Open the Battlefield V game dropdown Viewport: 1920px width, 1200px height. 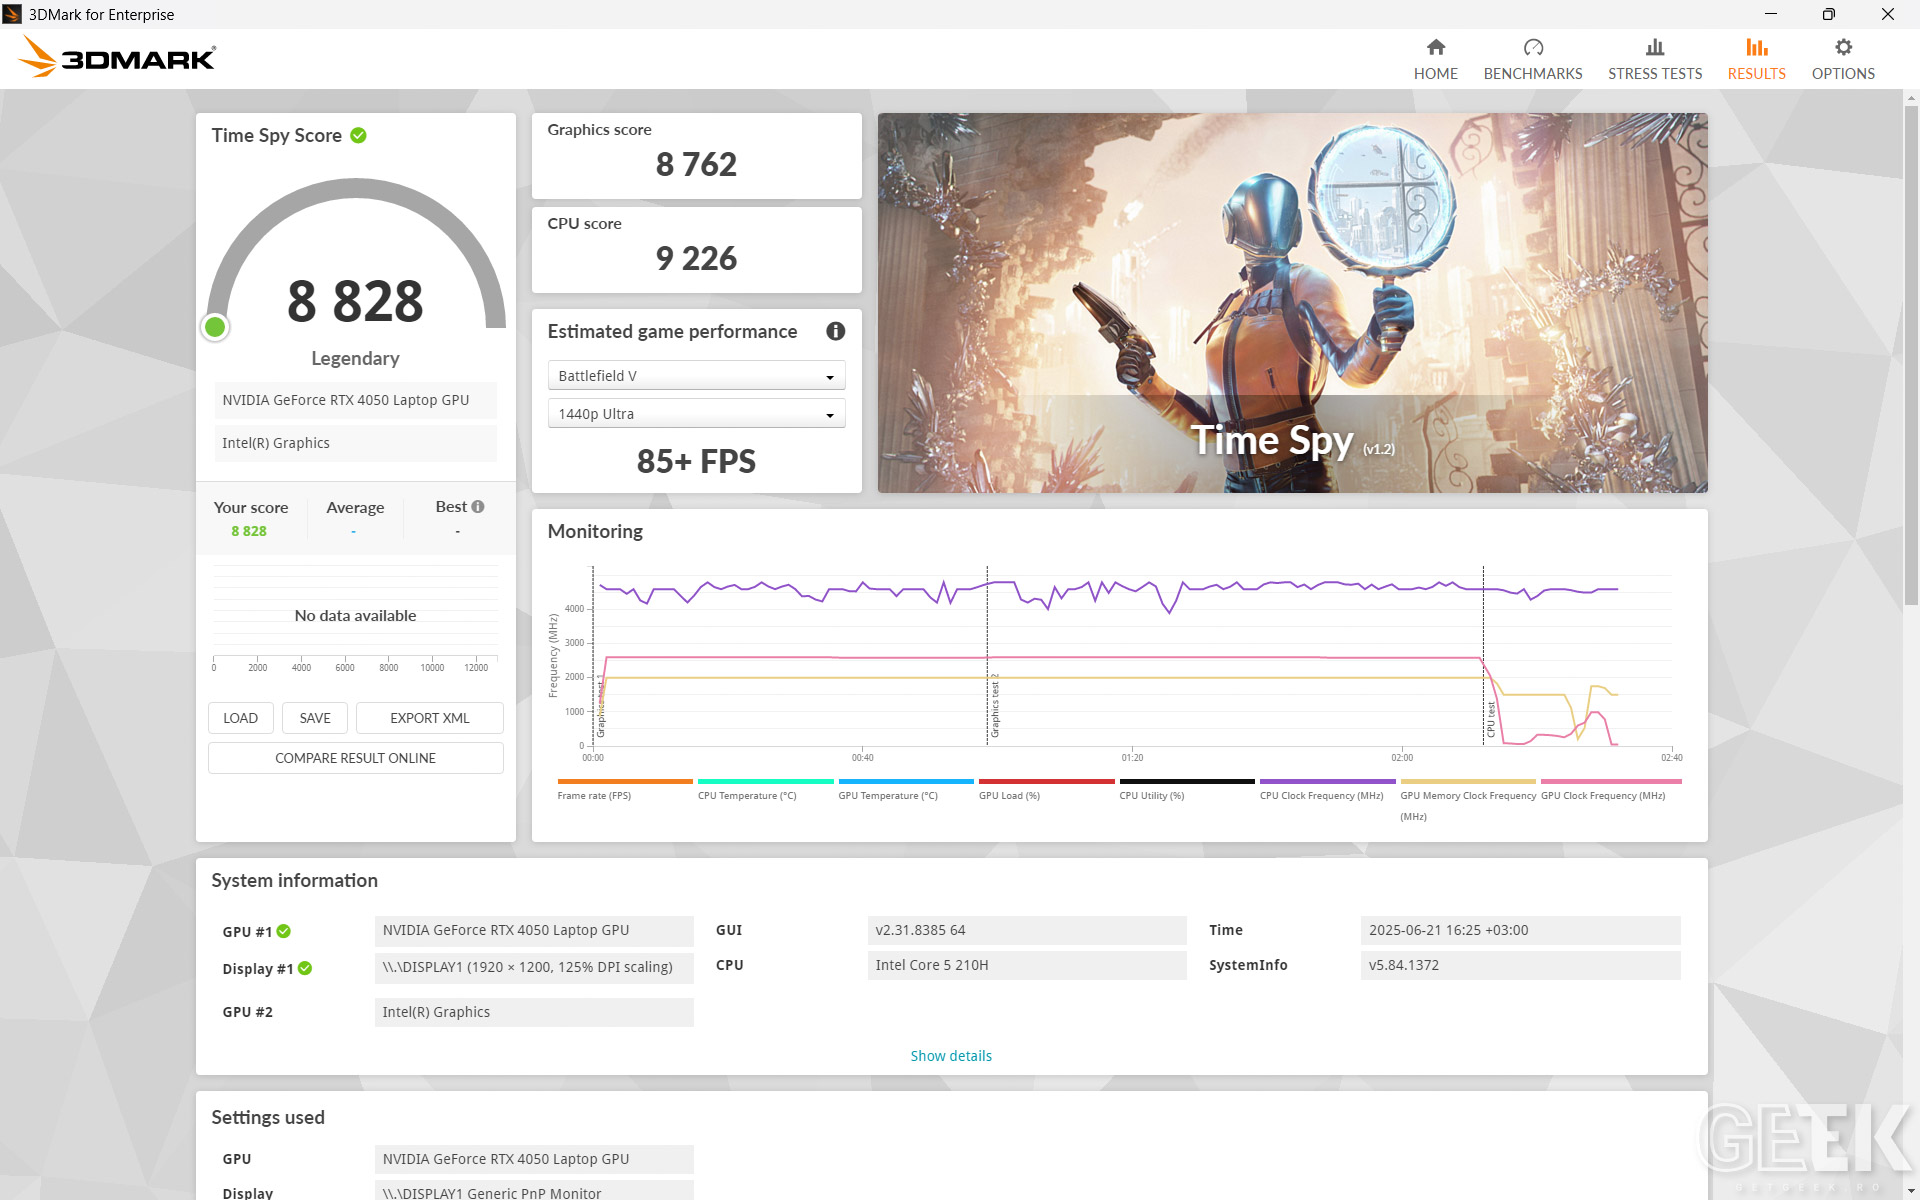point(696,376)
